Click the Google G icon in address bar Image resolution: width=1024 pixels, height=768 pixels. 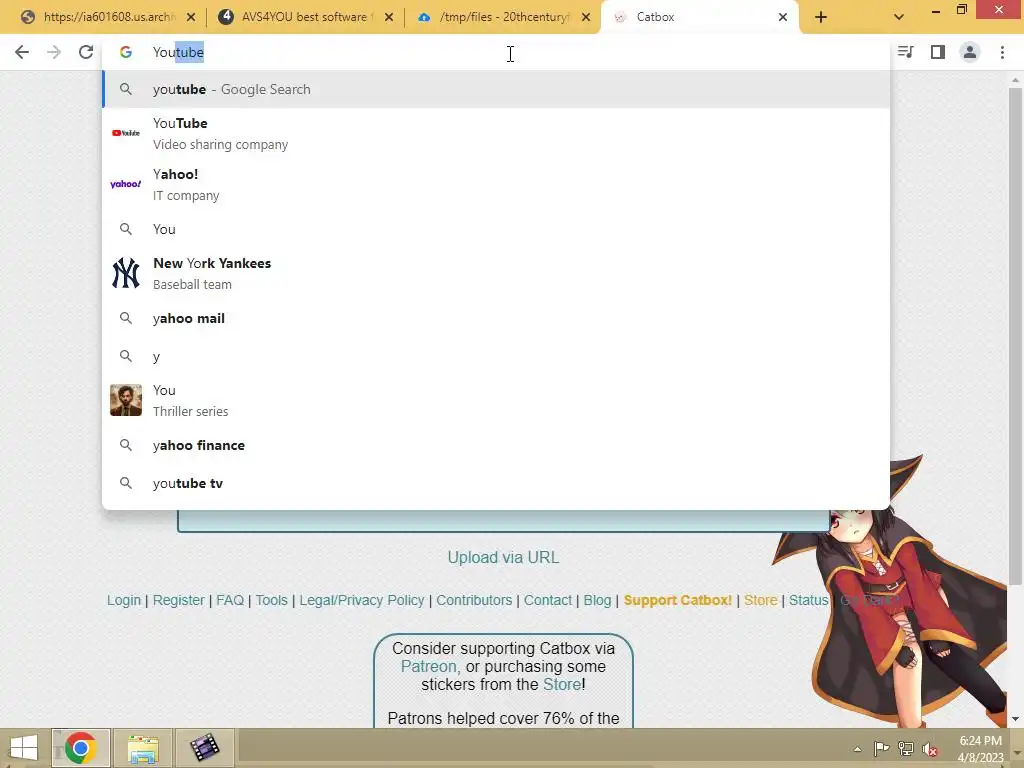[125, 52]
